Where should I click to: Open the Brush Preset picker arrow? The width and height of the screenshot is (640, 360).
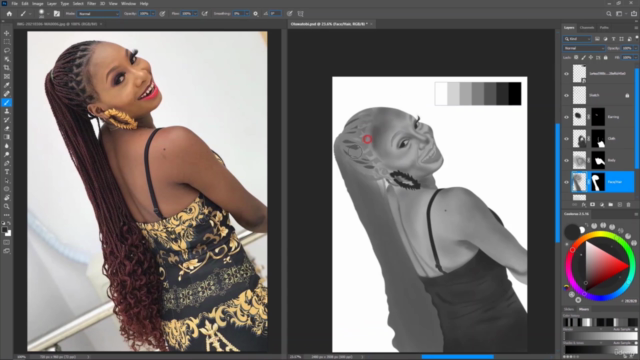(48, 13)
